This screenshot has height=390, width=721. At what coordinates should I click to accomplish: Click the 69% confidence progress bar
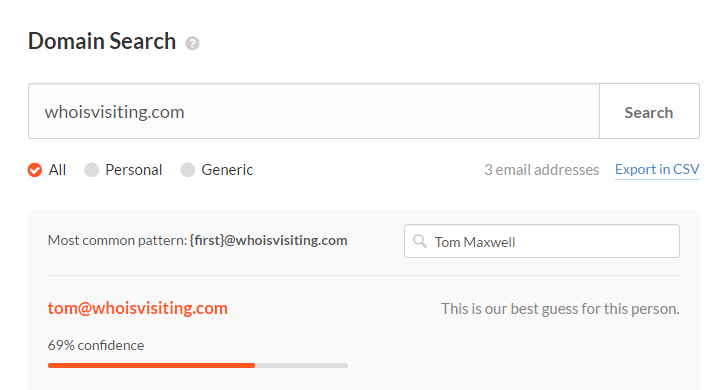[198, 366]
